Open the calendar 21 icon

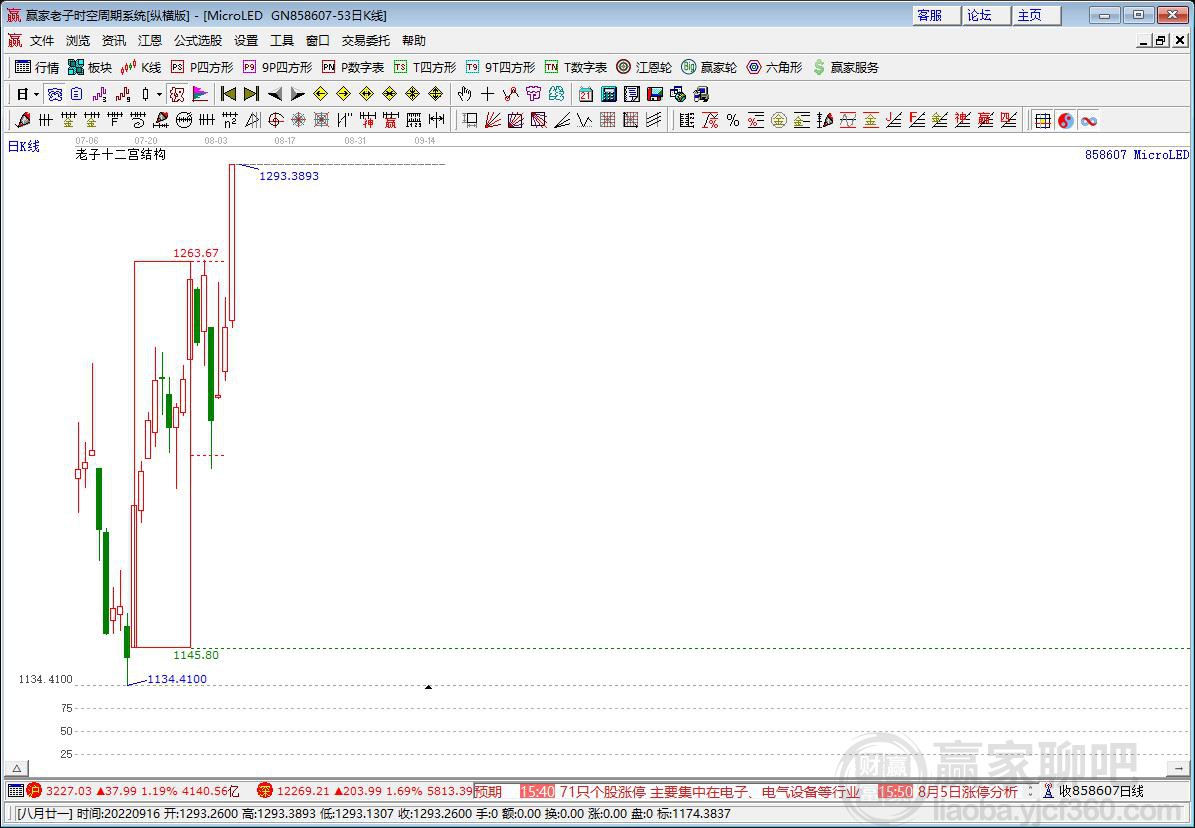click(585, 95)
